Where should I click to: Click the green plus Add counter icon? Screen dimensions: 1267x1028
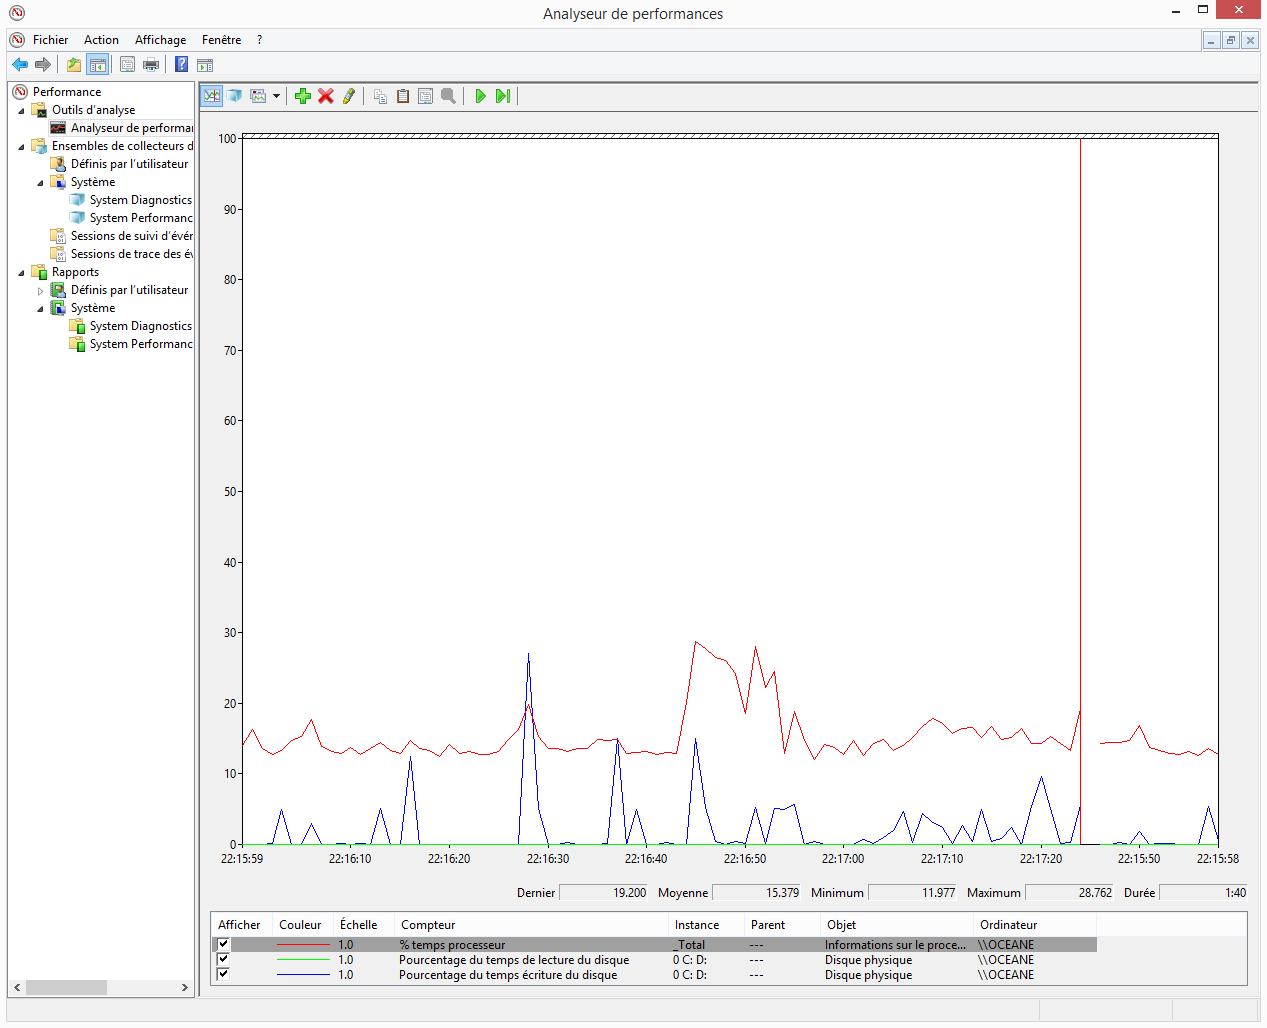click(x=303, y=96)
